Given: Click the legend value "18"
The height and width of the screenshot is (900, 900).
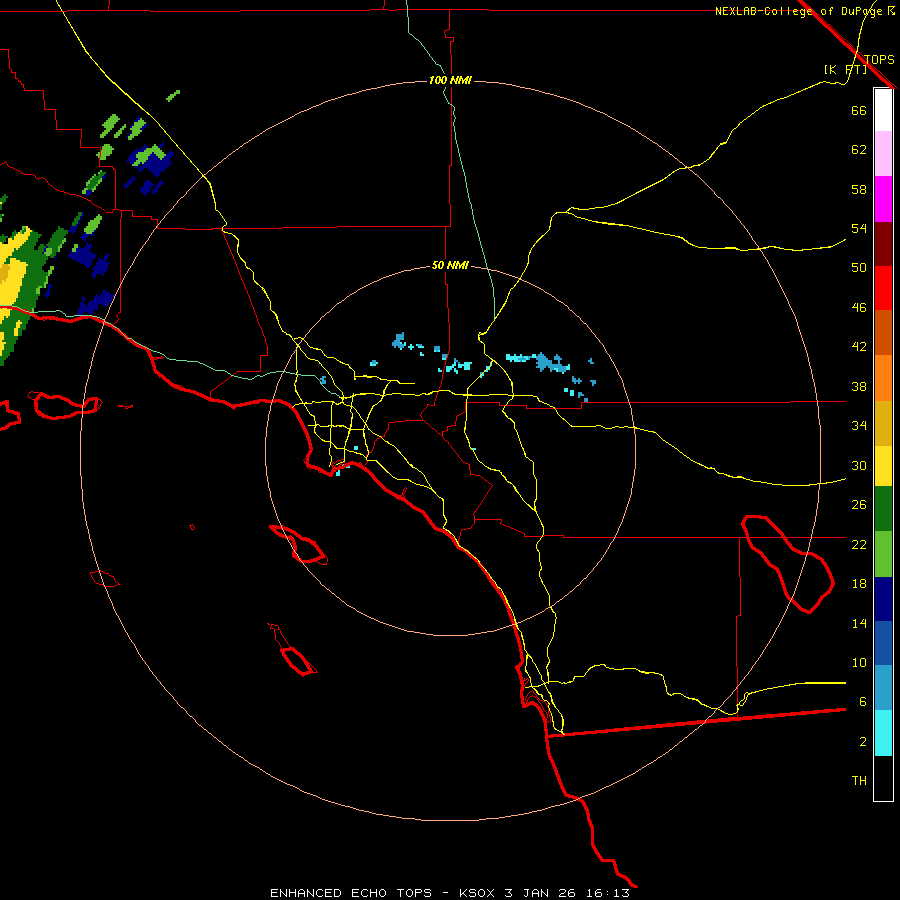Looking at the screenshot, I should coord(859,584).
